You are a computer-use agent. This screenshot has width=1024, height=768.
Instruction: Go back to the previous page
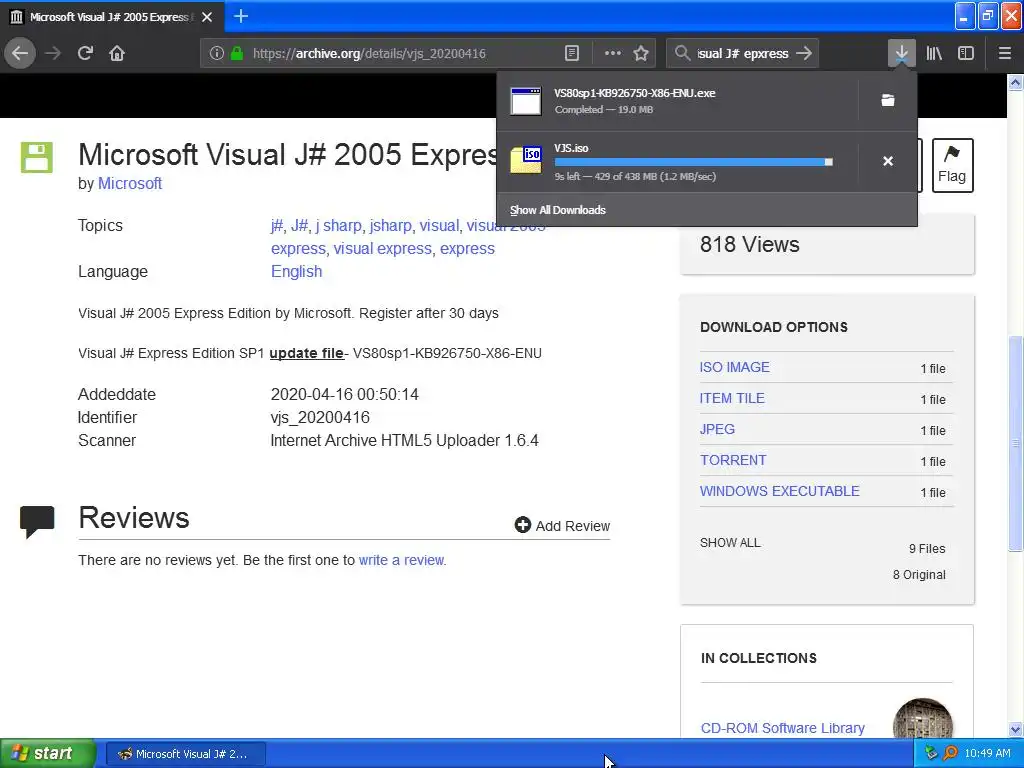(20, 54)
